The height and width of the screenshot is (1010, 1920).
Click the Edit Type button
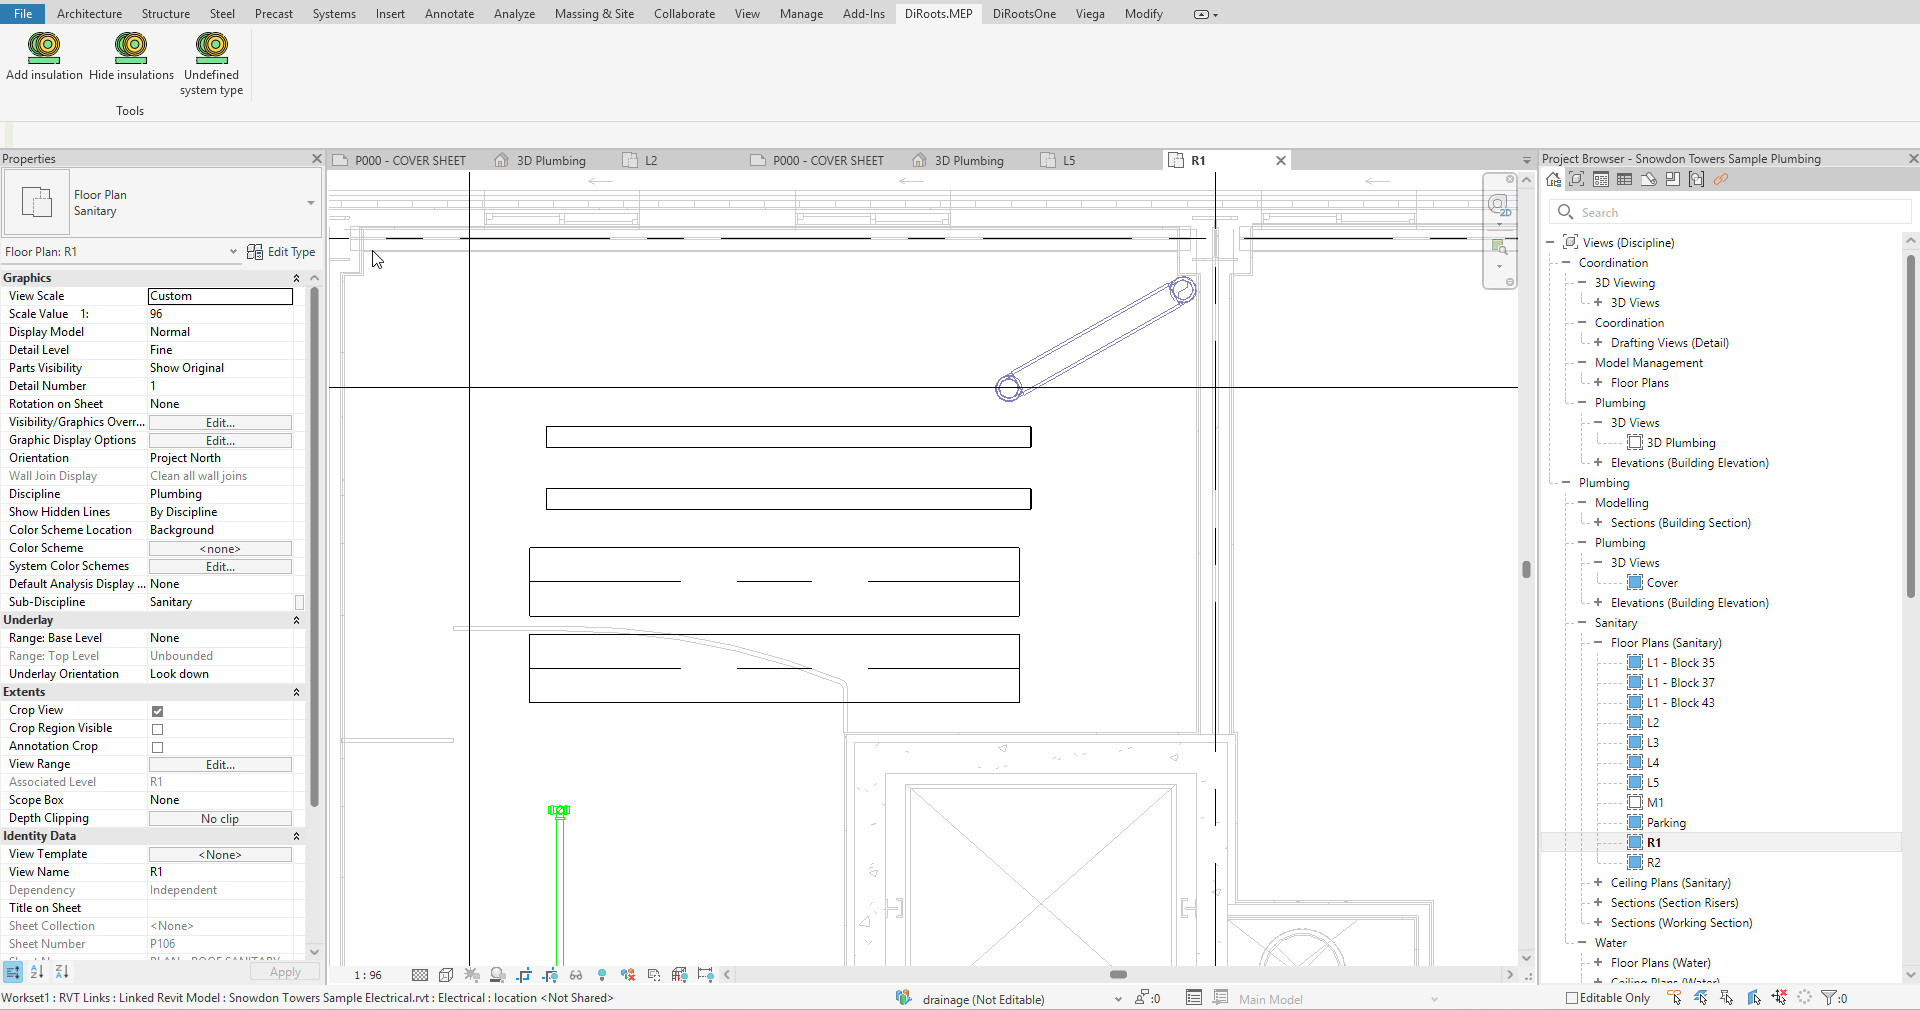click(281, 252)
